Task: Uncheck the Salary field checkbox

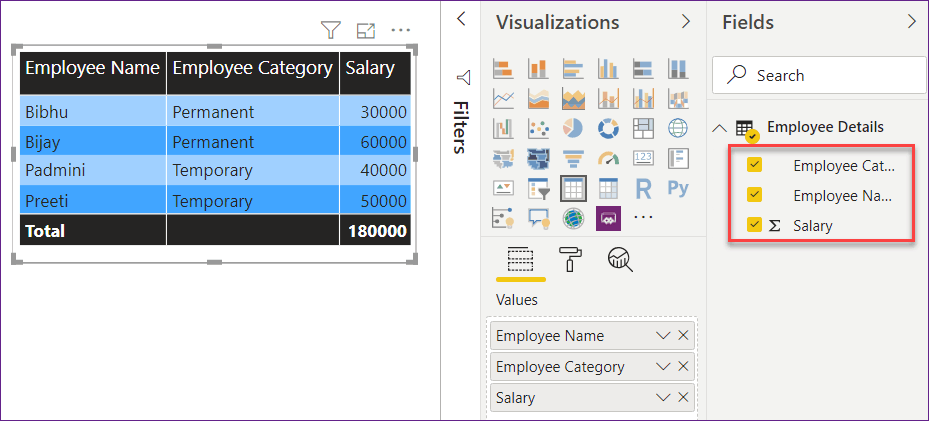Action: tap(754, 224)
